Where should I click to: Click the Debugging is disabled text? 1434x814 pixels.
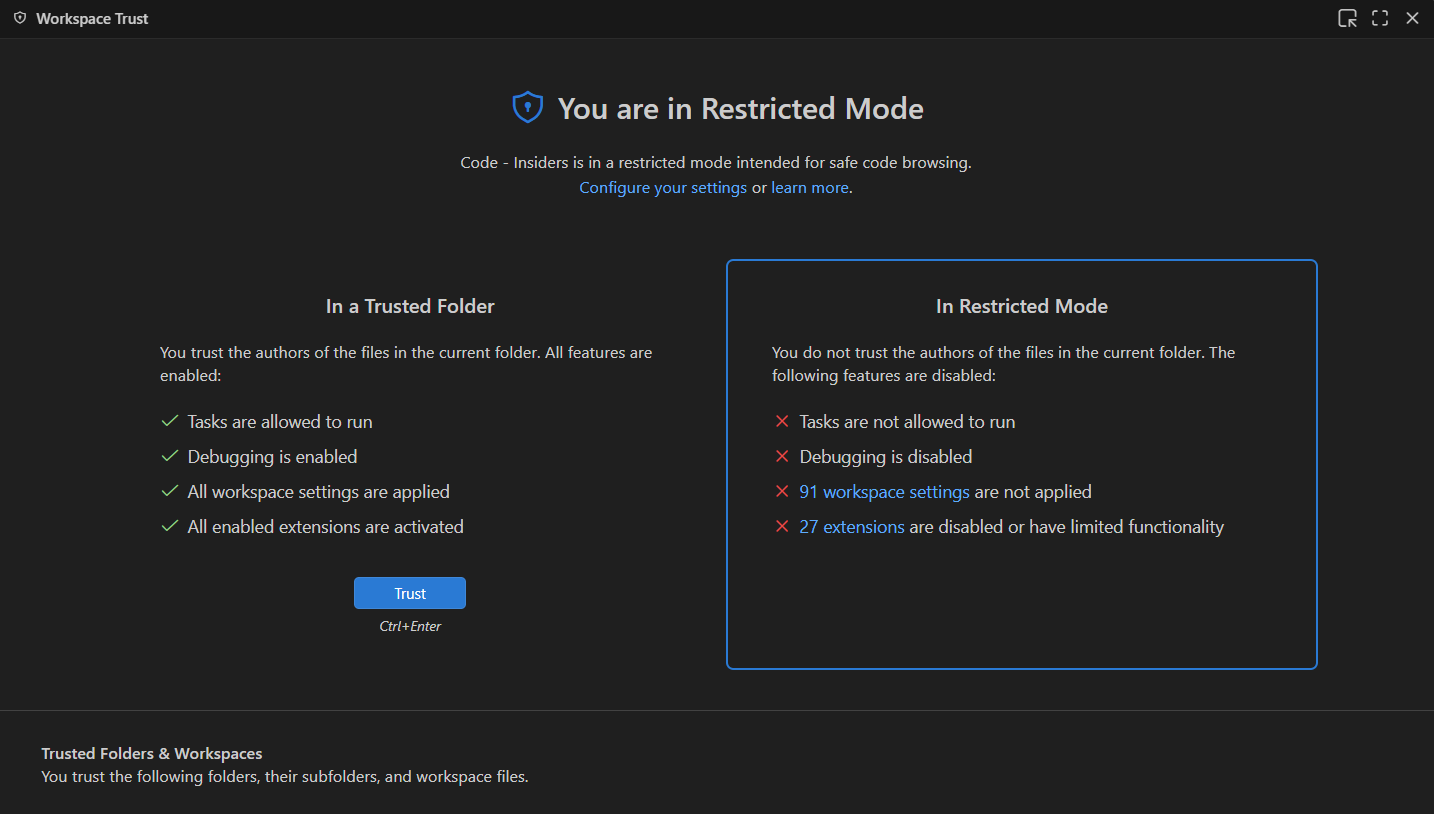[886, 457]
